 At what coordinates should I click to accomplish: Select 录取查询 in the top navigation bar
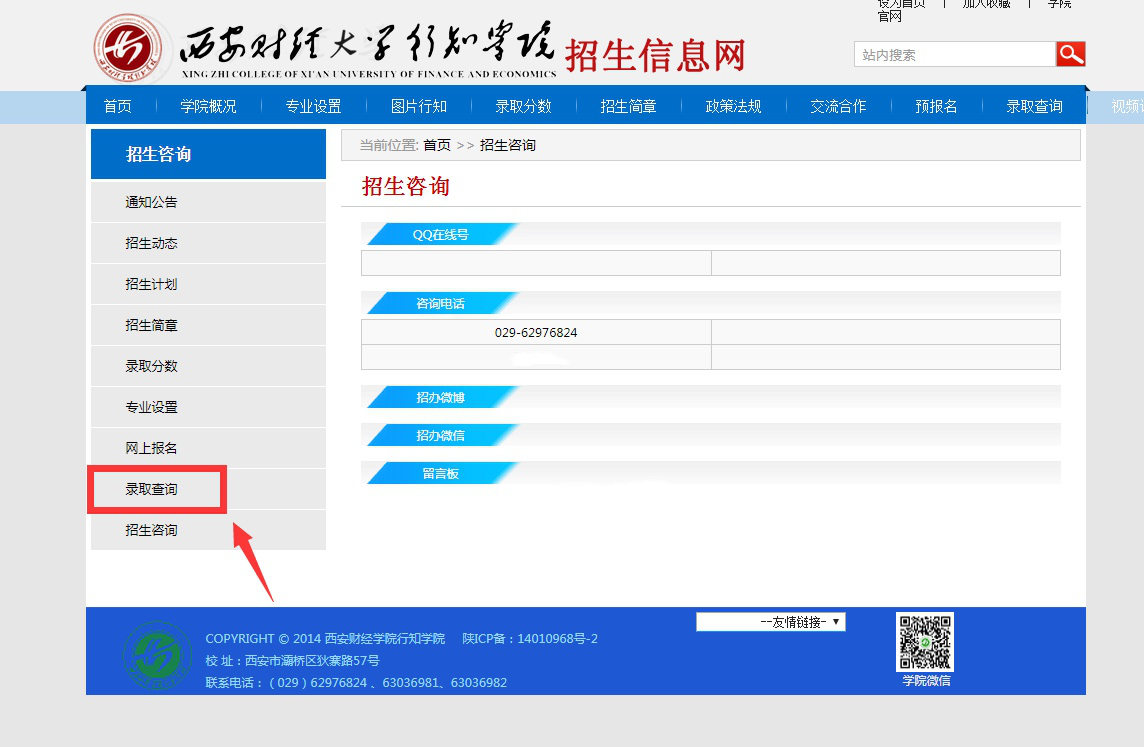click(x=1035, y=107)
